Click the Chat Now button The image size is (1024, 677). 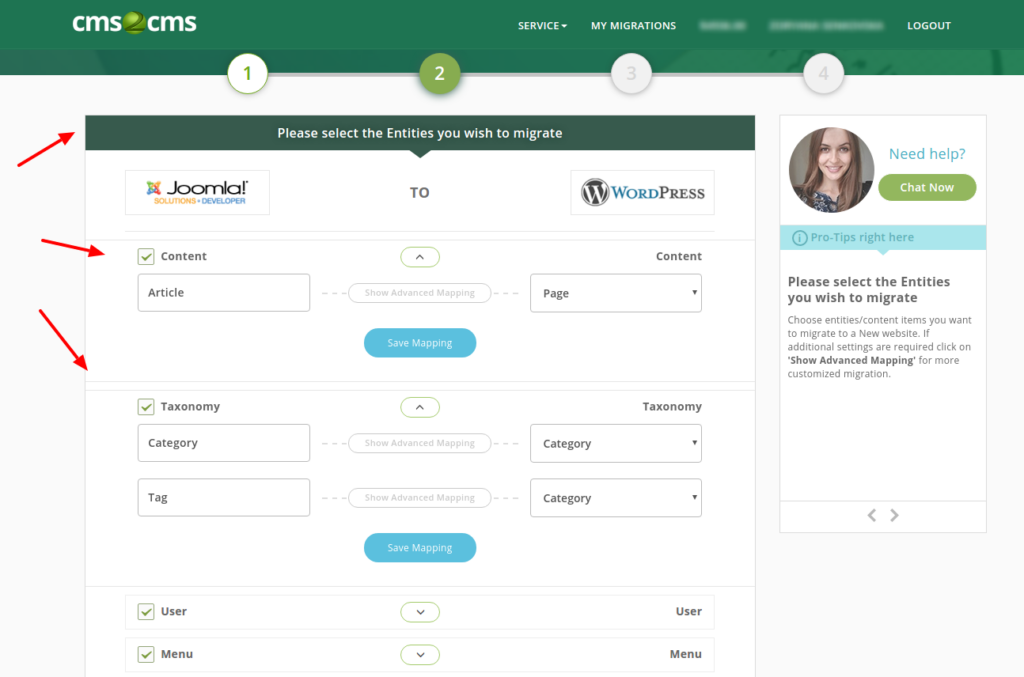point(927,187)
